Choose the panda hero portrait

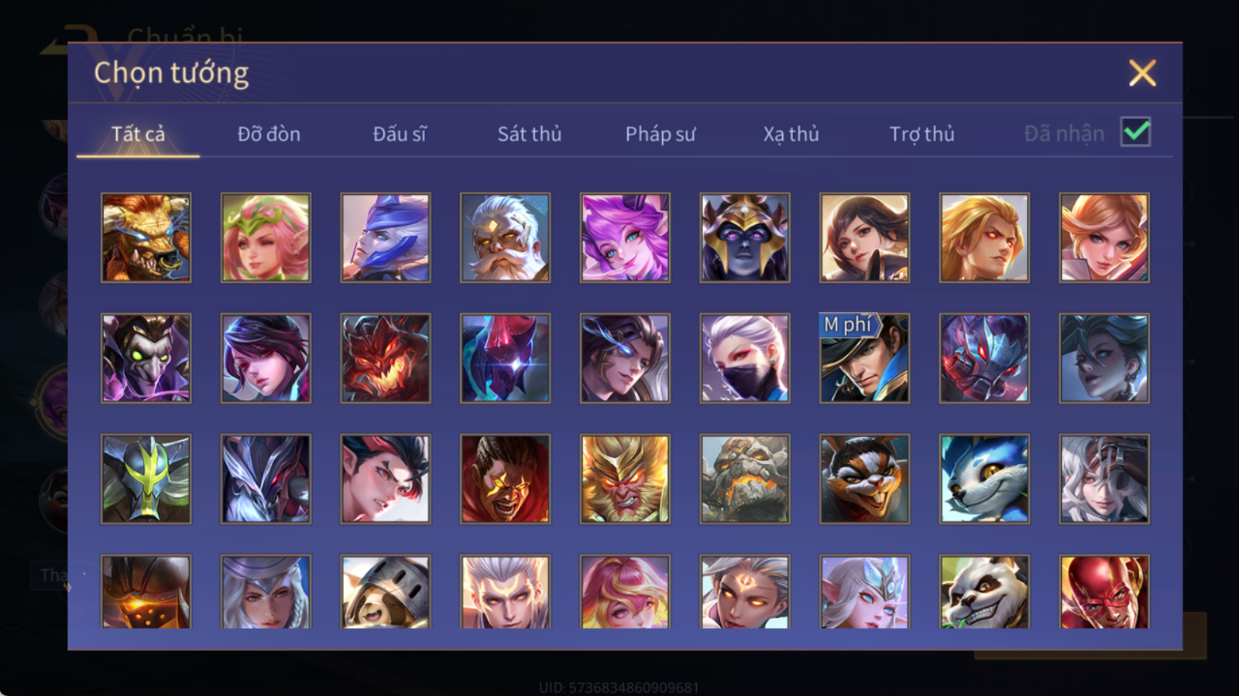coord(984,592)
